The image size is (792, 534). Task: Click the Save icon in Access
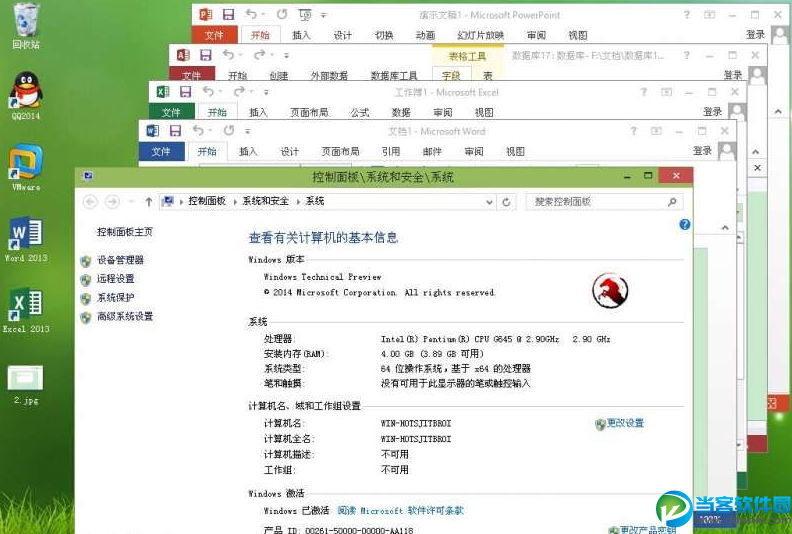pyautogui.click(x=206, y=55)
